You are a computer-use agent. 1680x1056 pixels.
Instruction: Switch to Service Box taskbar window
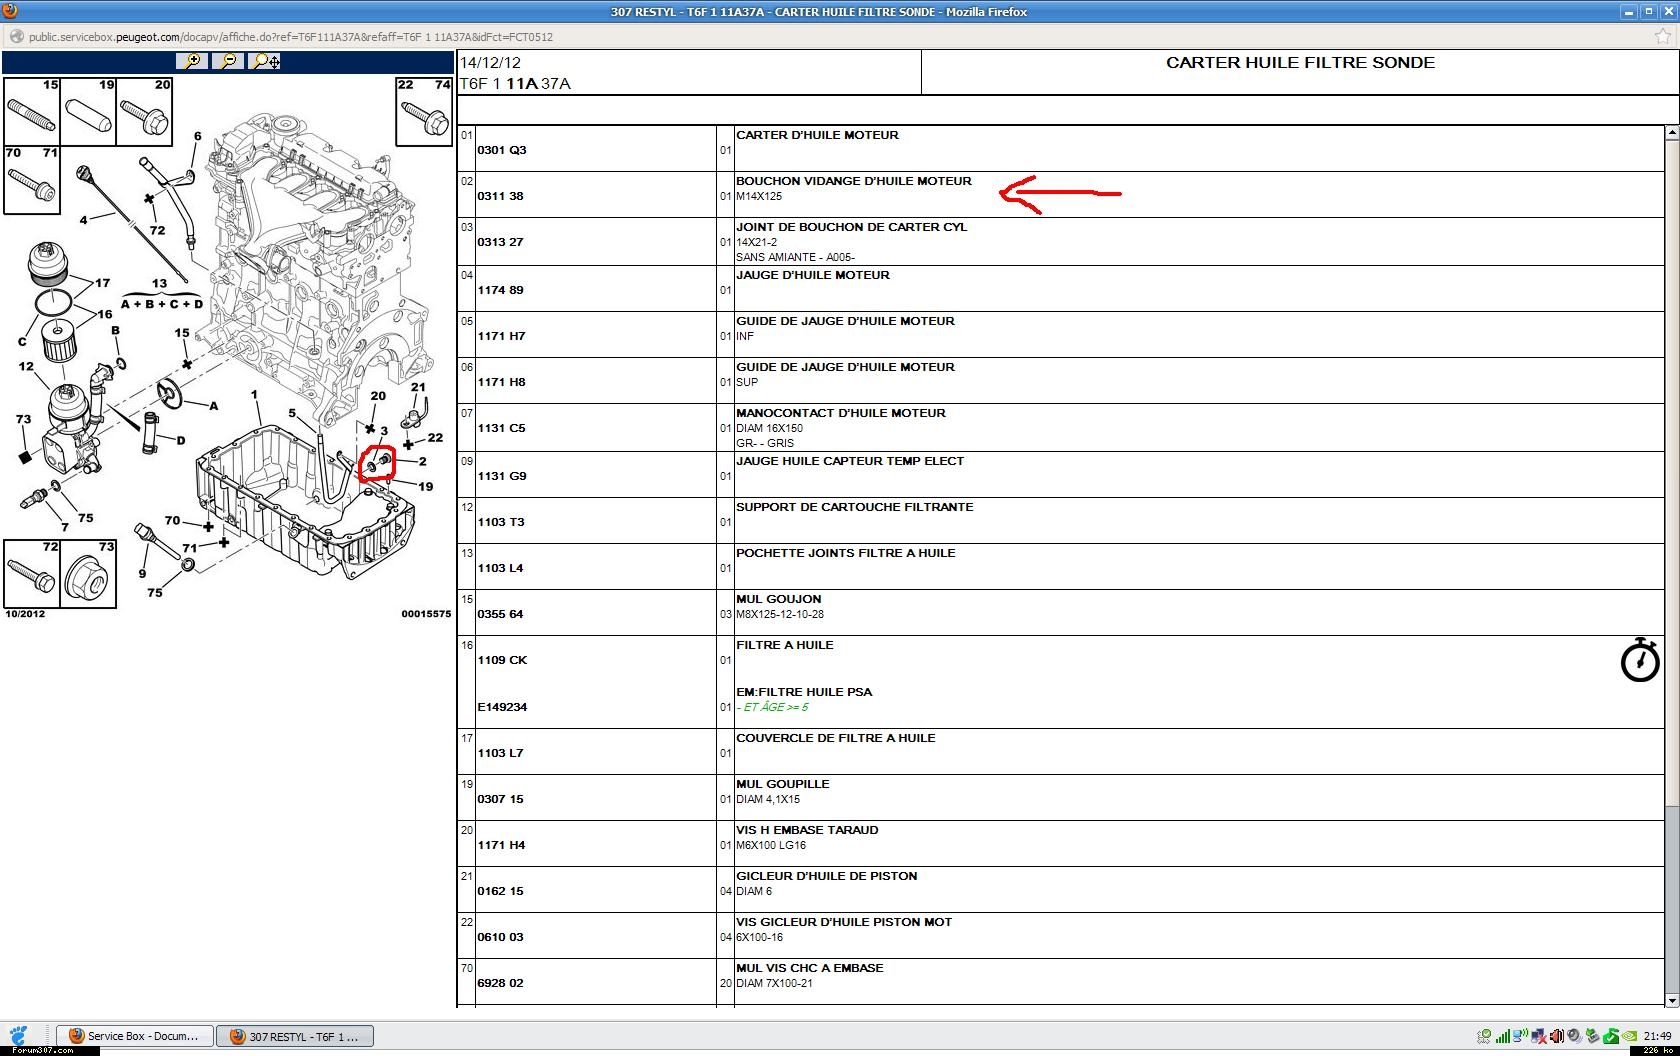134,1036
